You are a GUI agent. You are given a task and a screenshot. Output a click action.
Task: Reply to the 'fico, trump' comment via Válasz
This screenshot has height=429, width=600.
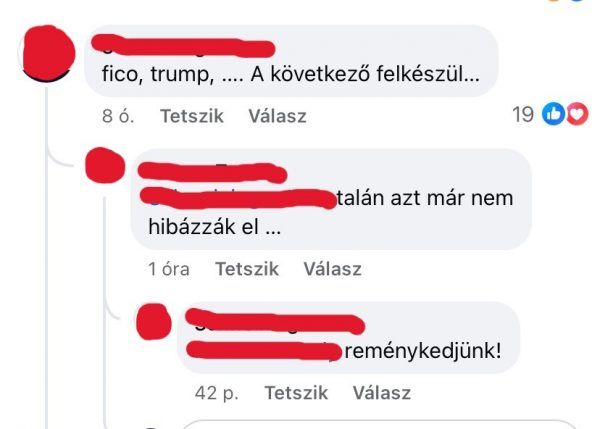[277, 116]
